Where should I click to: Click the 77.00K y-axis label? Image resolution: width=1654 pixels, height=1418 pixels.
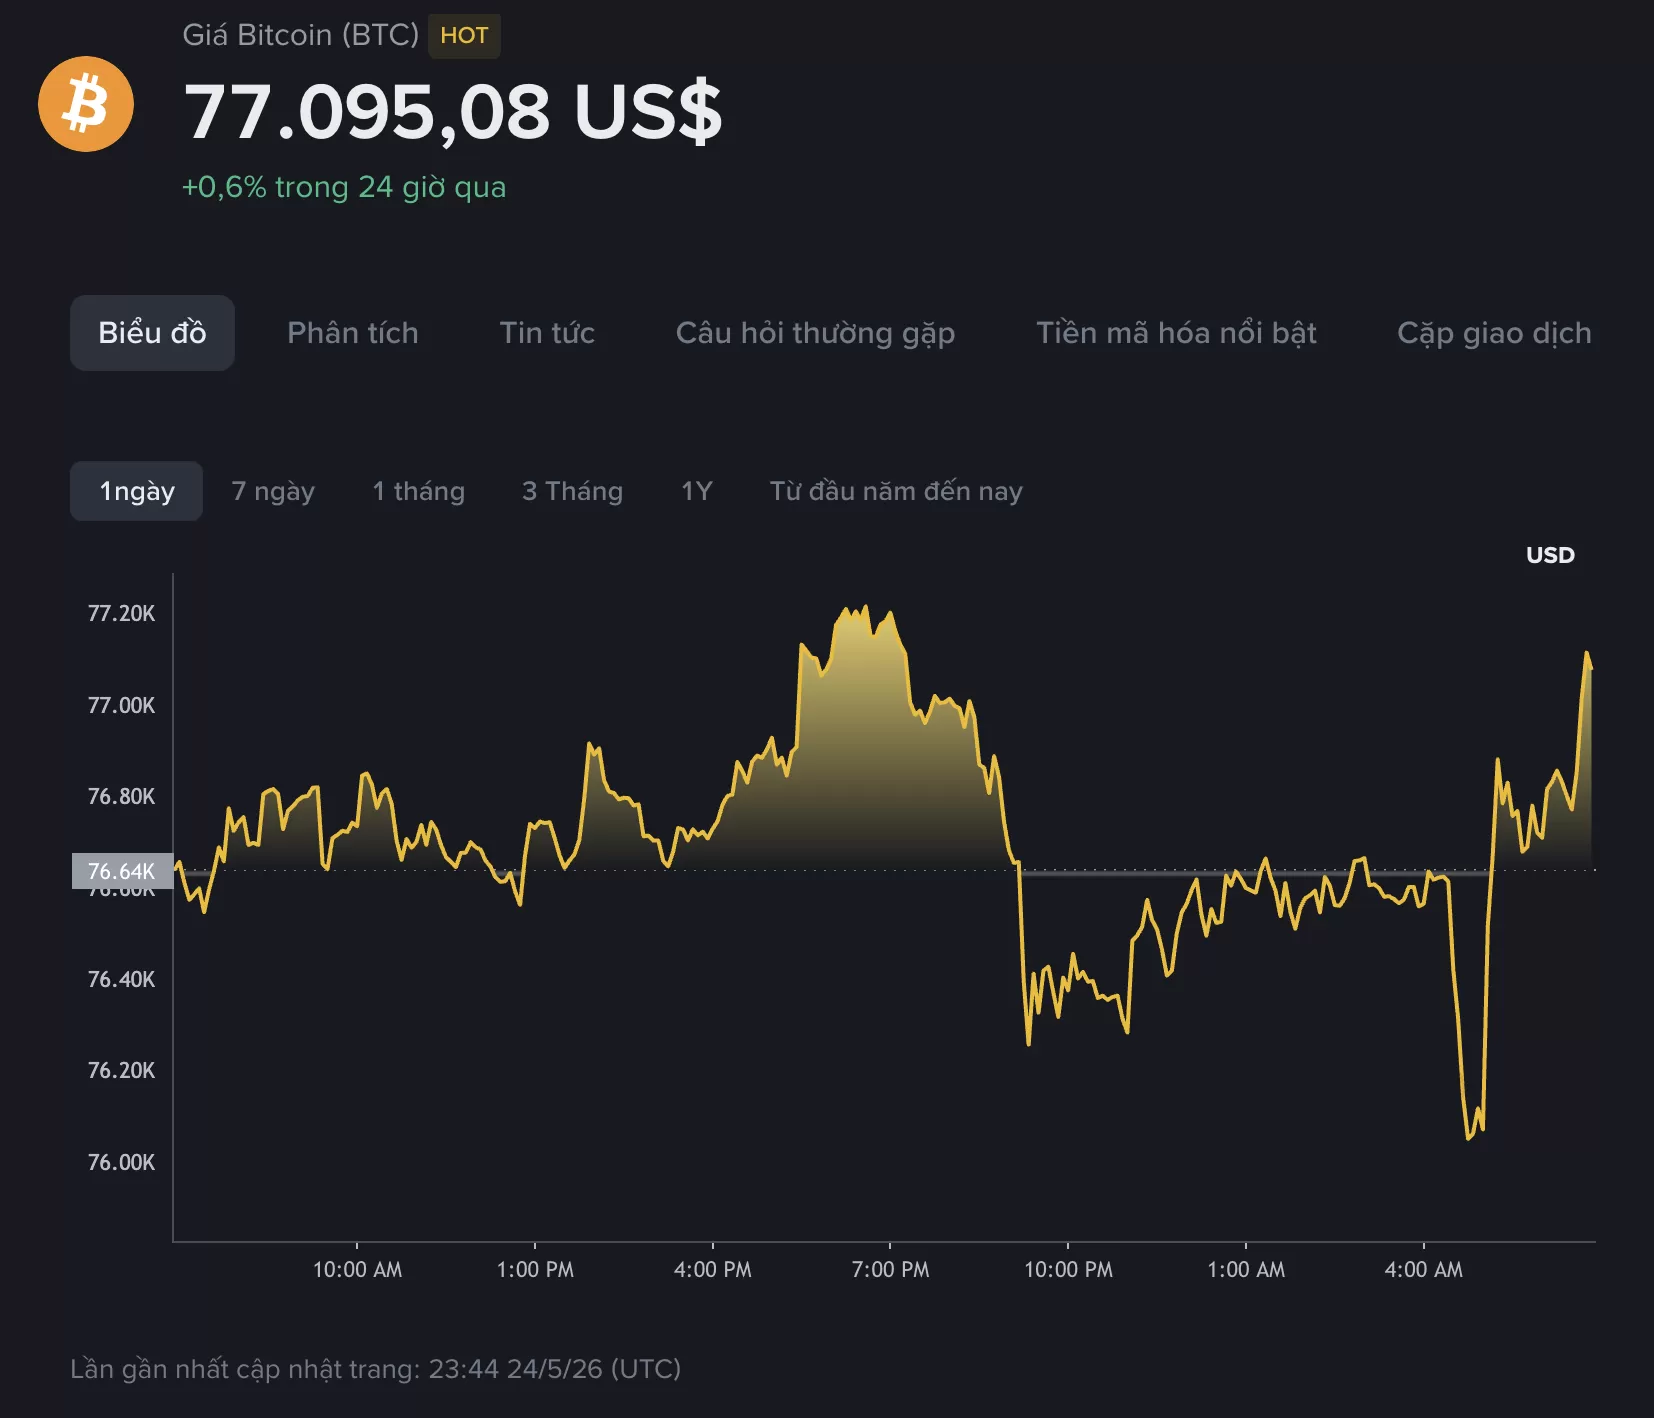(121, 705)
